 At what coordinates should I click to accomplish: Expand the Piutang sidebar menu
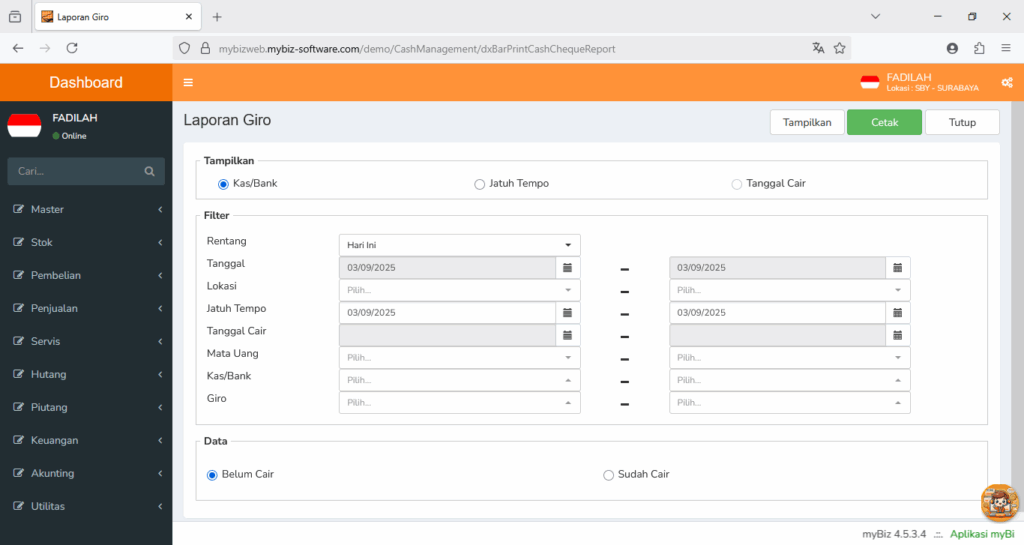point(86,407)
